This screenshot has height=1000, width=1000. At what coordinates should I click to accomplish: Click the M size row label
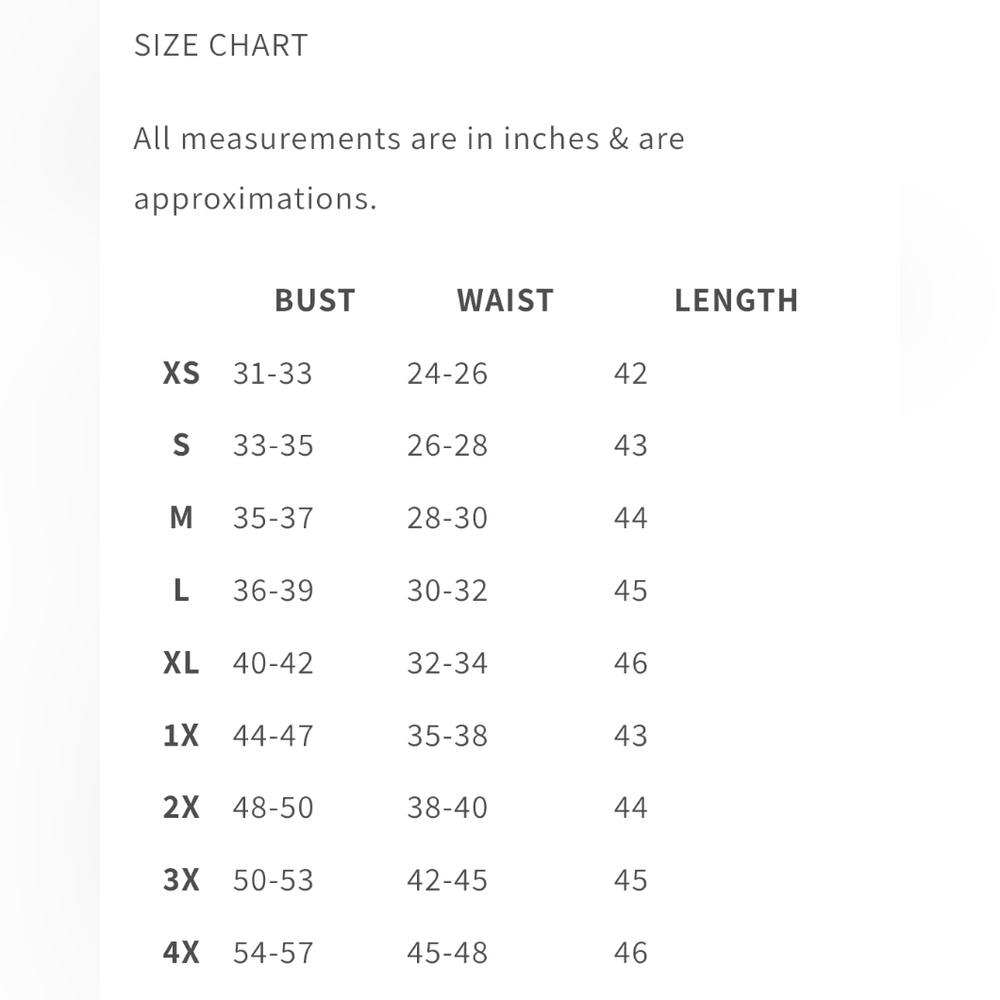pyautogui.click(x=181, y=517)
